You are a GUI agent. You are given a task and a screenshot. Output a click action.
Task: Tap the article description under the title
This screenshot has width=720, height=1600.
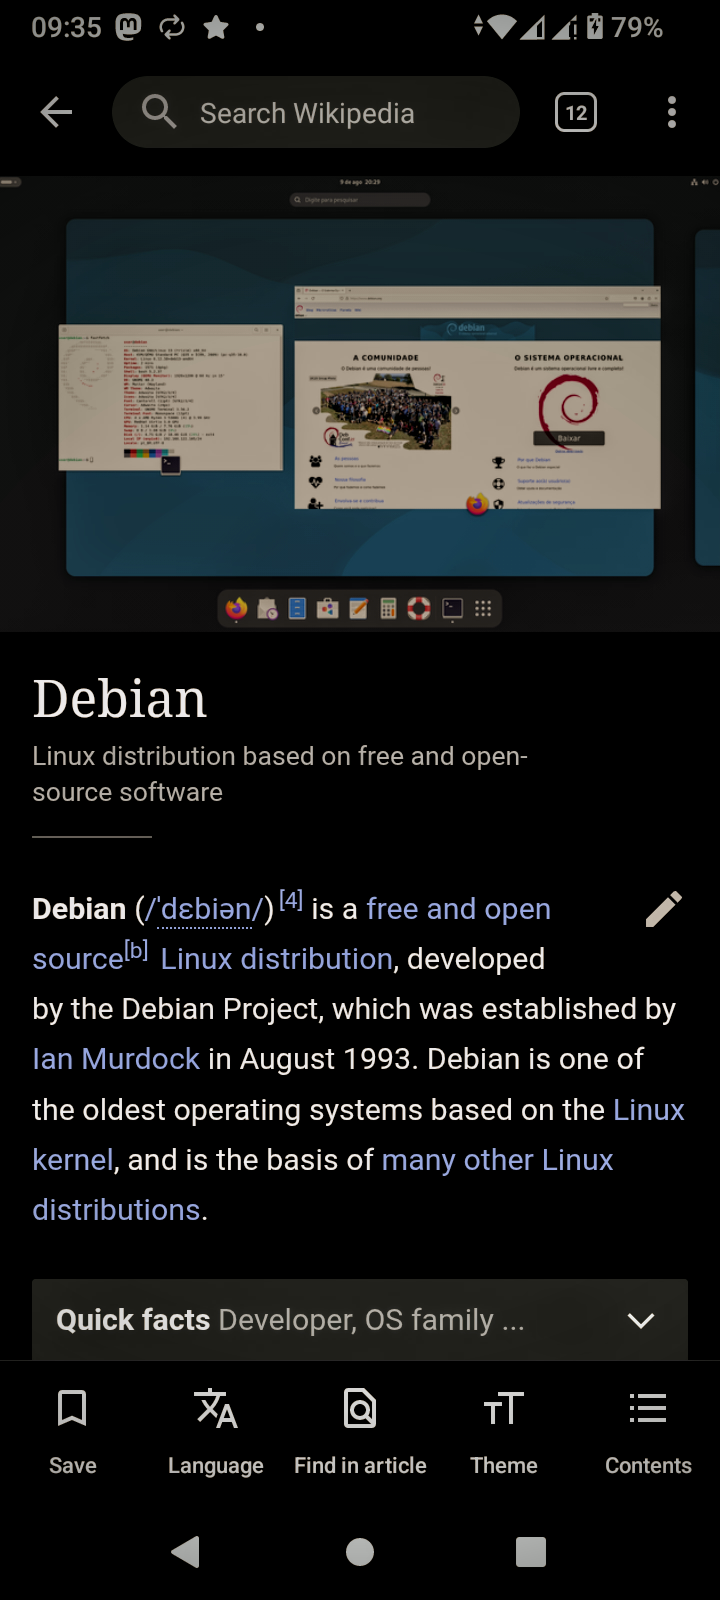coord(280,774)
